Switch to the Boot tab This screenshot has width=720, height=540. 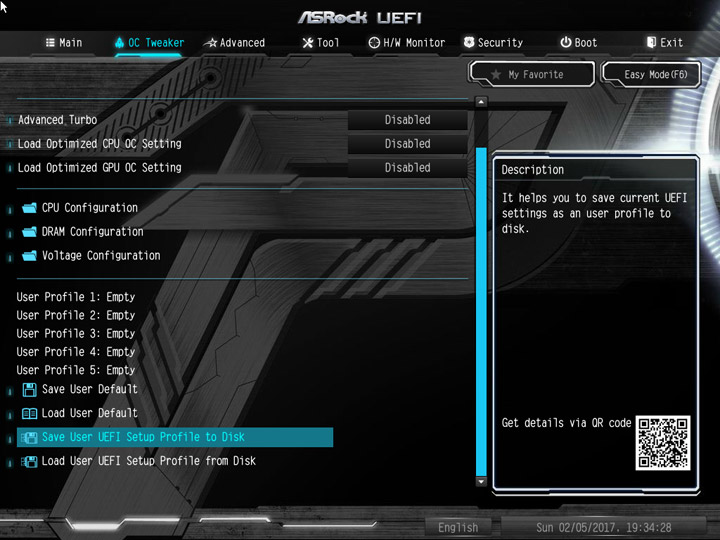point(579,43)
